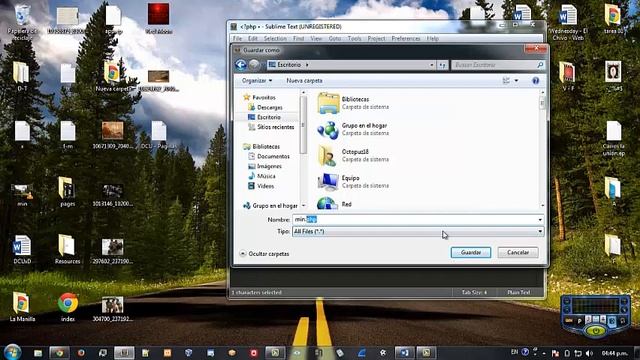The height and width of the screenshot is (360, 640).
Task: Open Google Chrome from the taskbar
Action: [x=60, y=353]
